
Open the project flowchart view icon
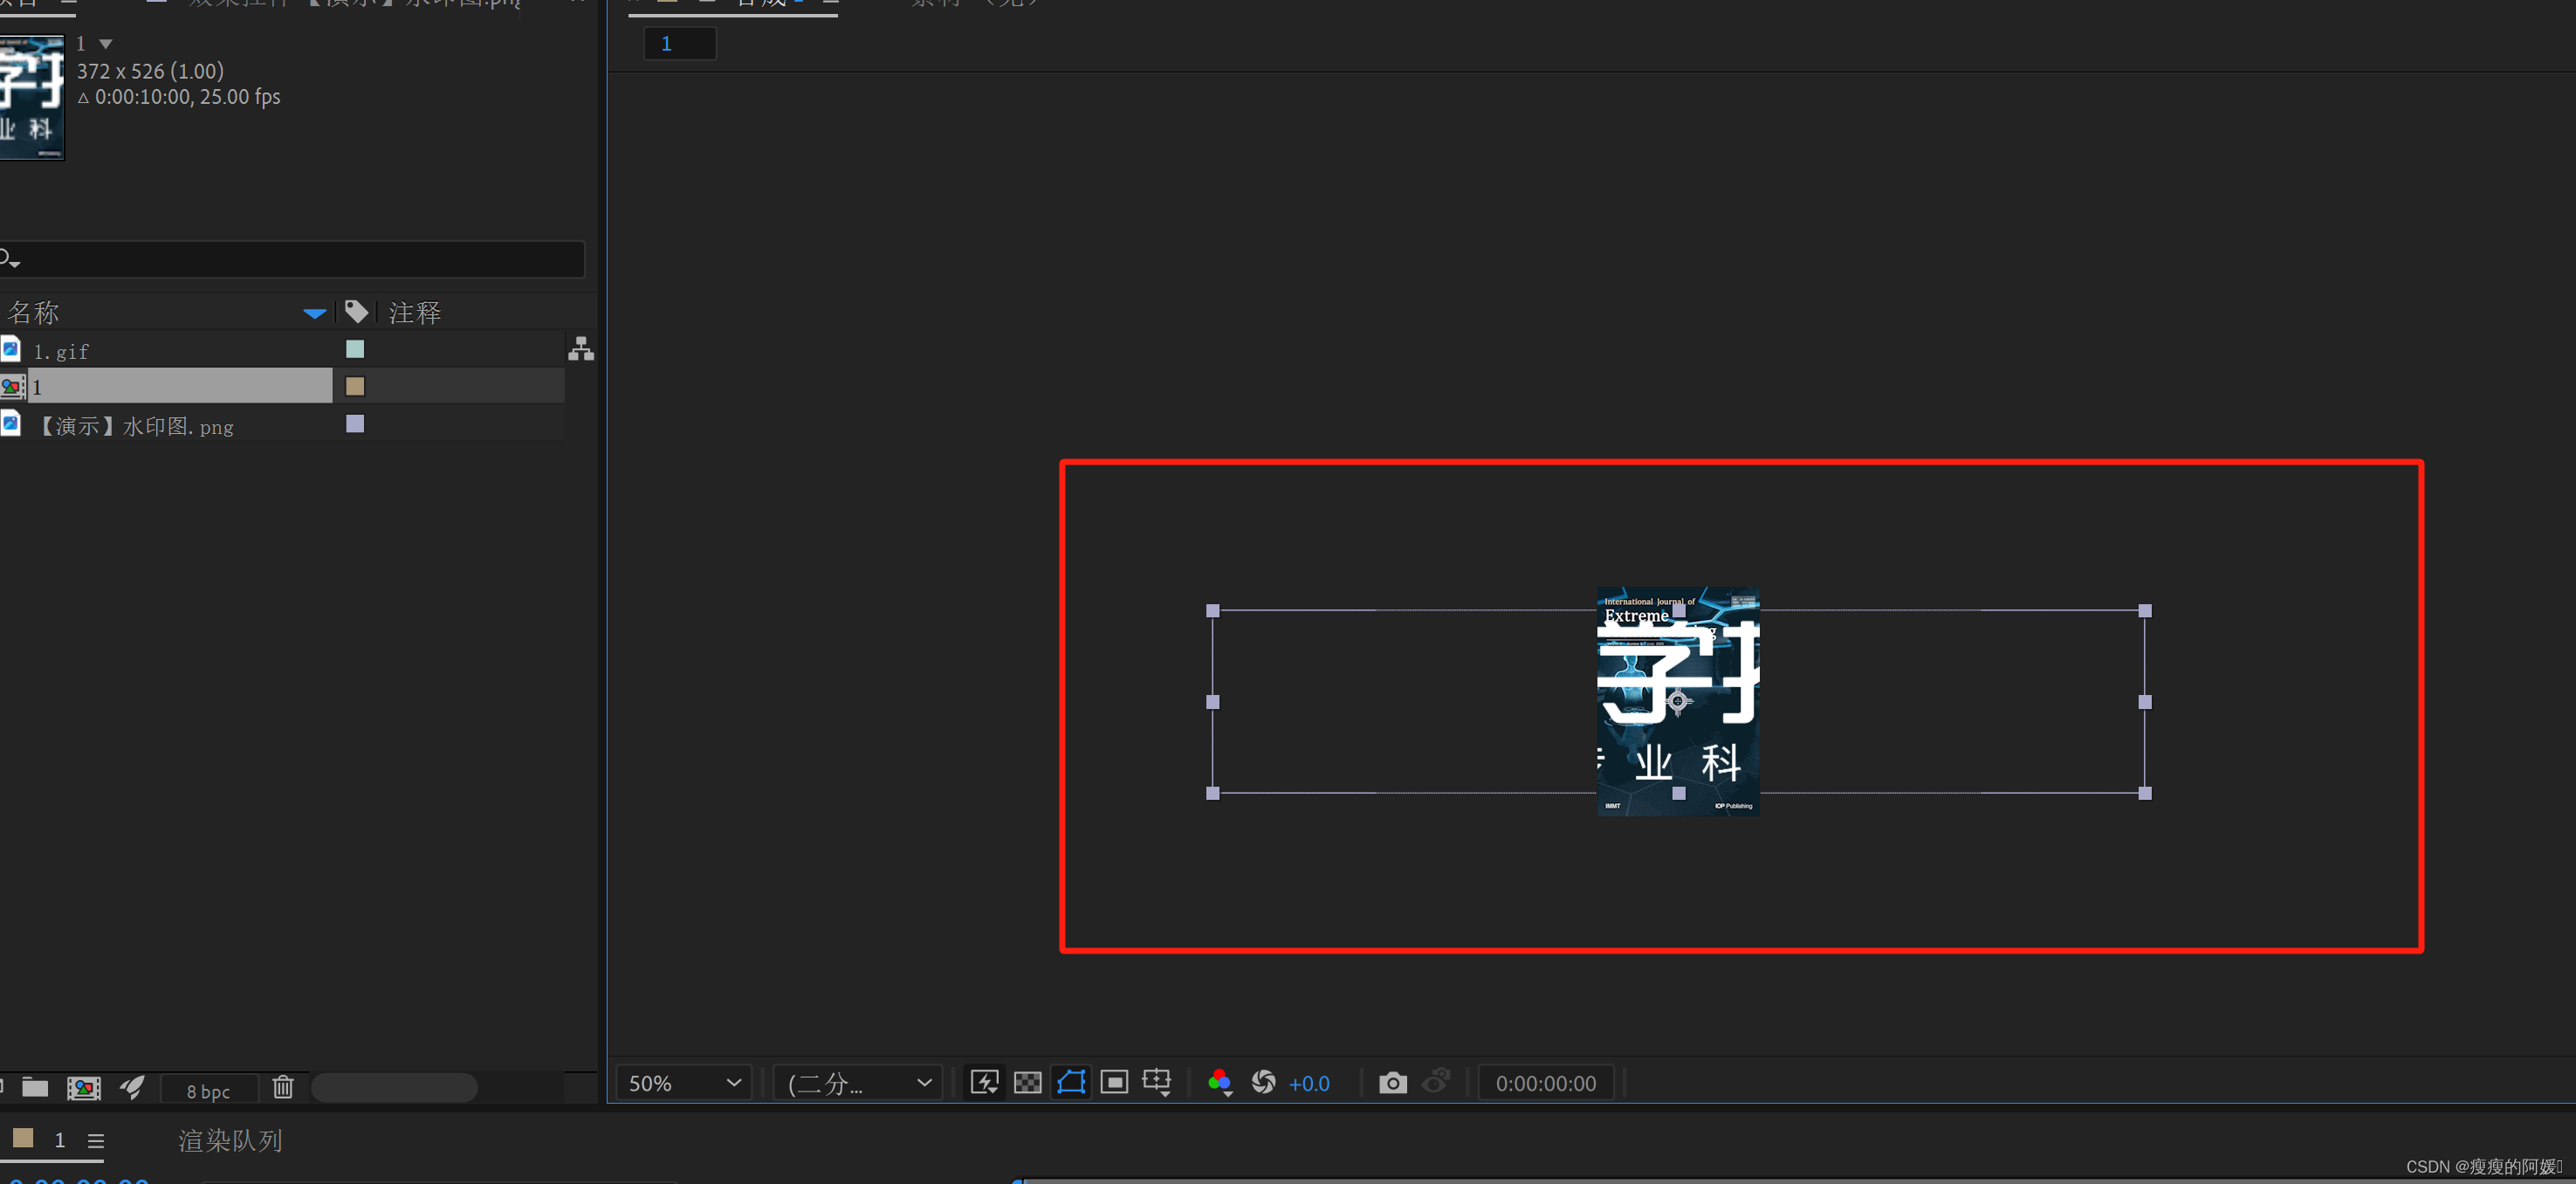tap(581, 349)
